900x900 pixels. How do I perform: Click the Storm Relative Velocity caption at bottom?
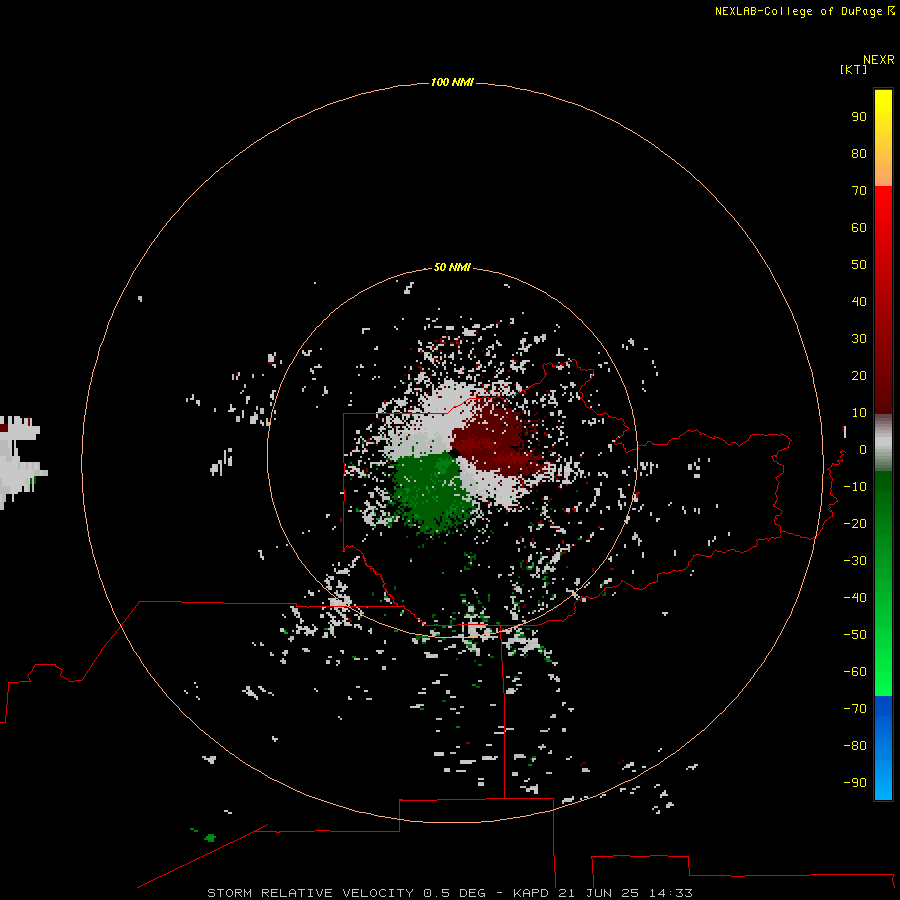[x=450, y=893]
